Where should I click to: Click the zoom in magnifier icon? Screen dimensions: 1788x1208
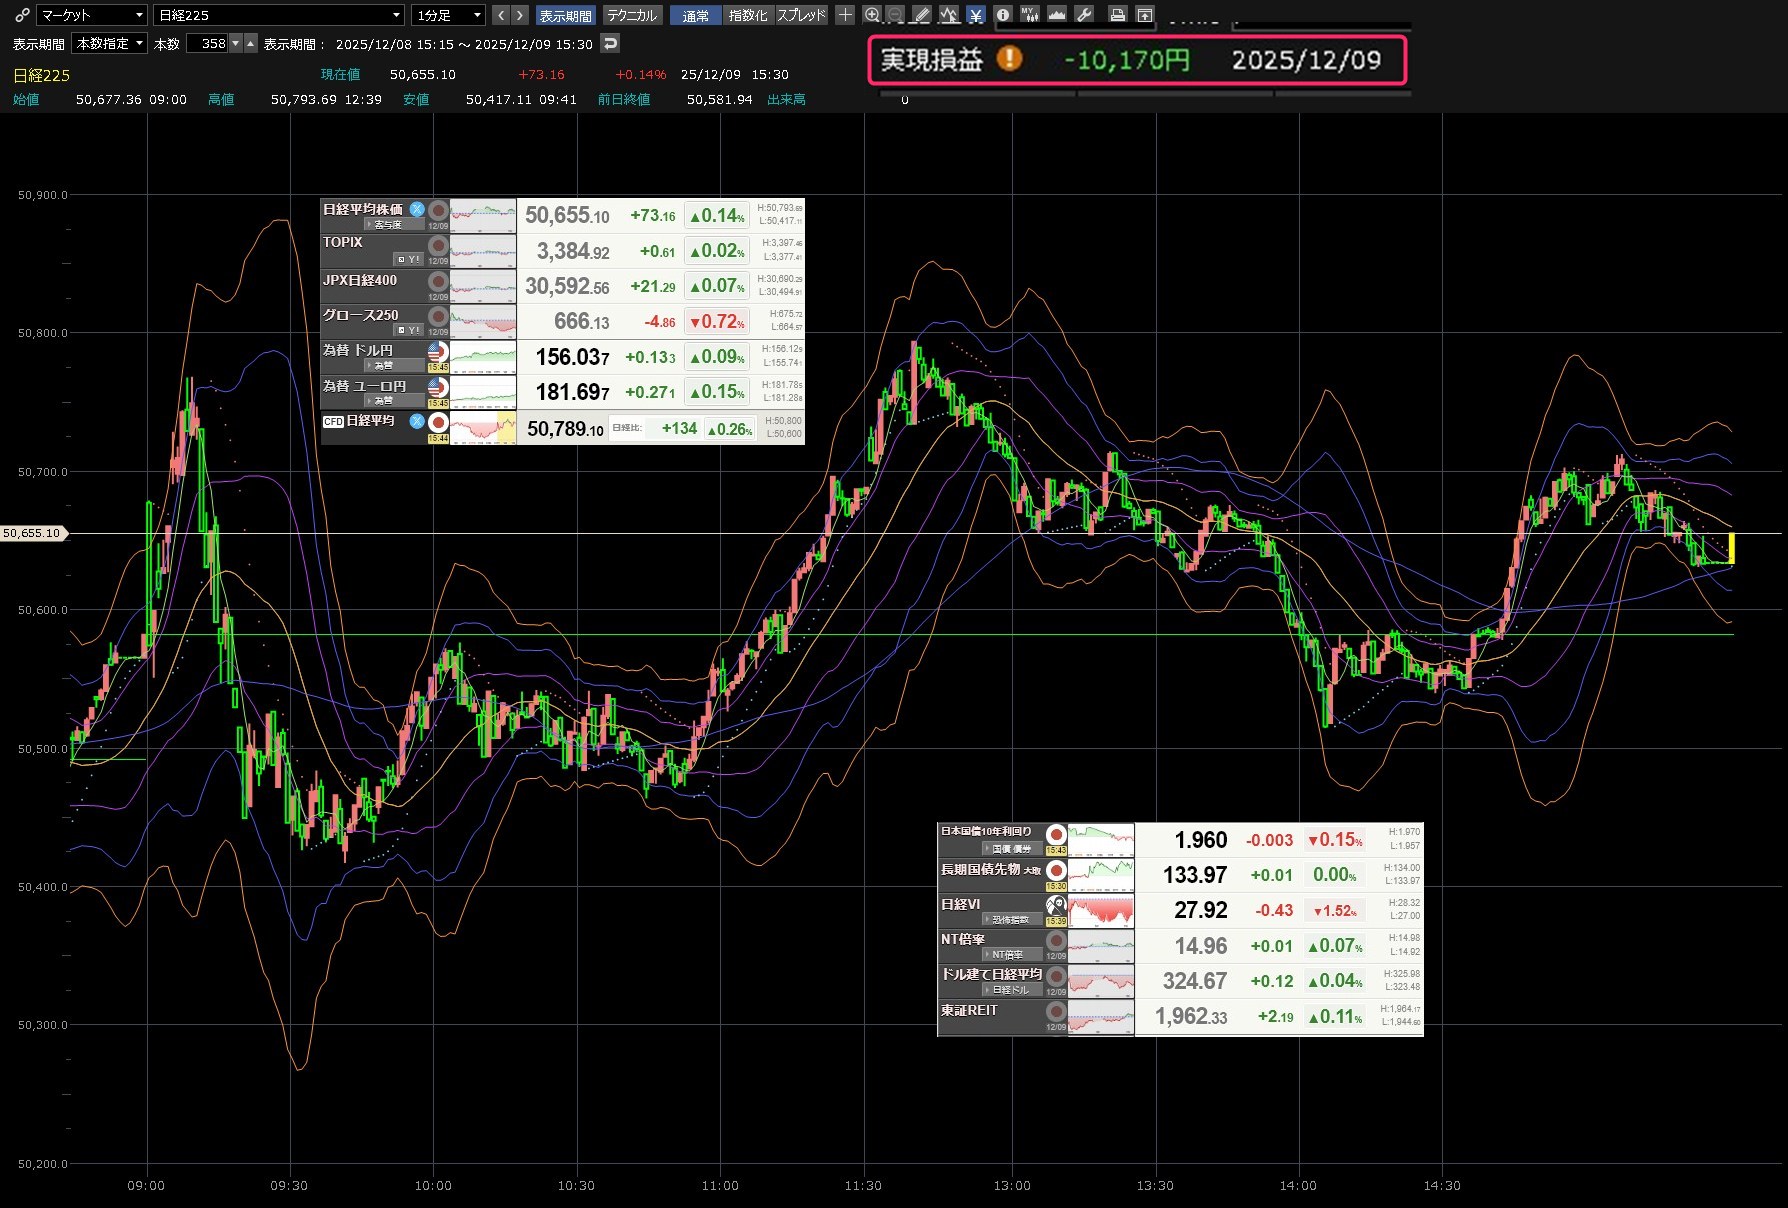(x=872, y=15)
